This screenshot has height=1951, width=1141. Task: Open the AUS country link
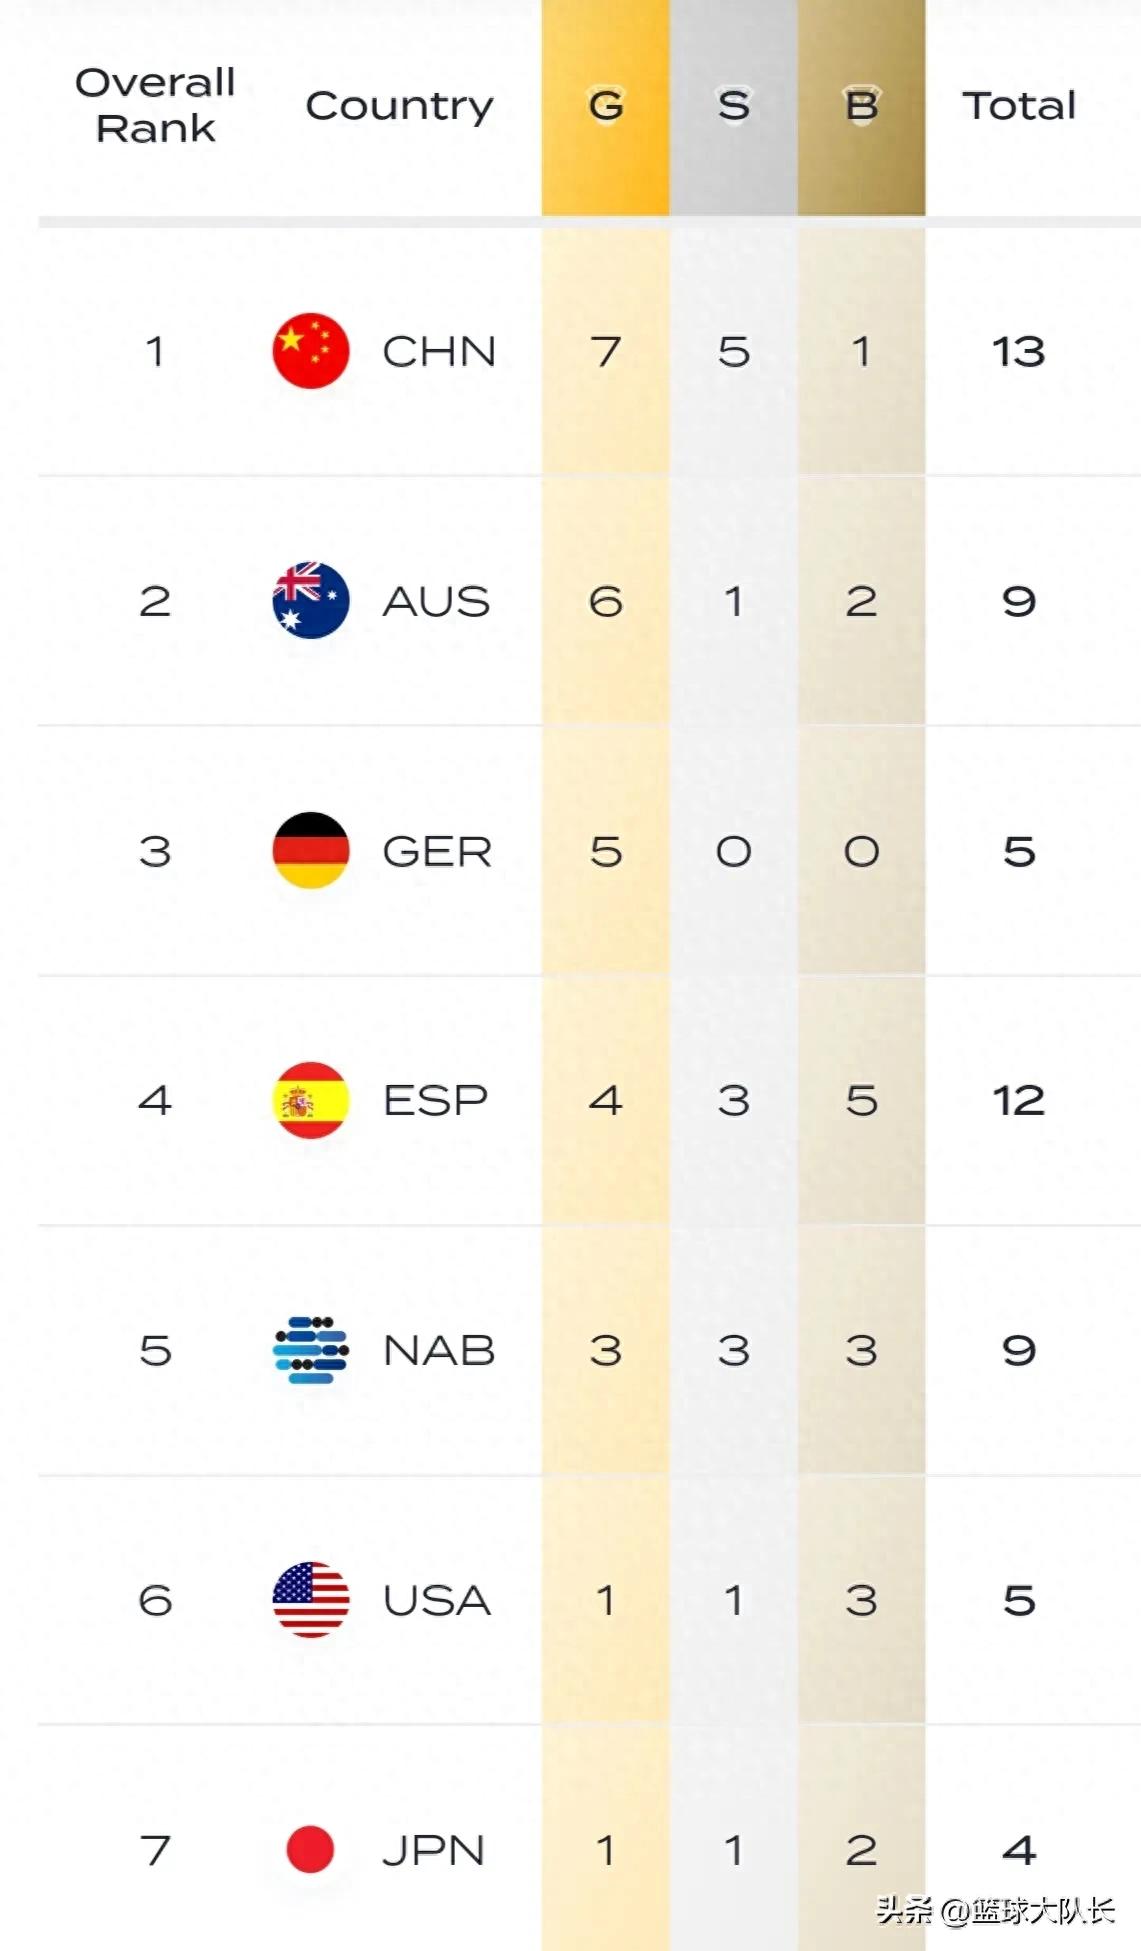pyautogui.click(x=437, y=602)
